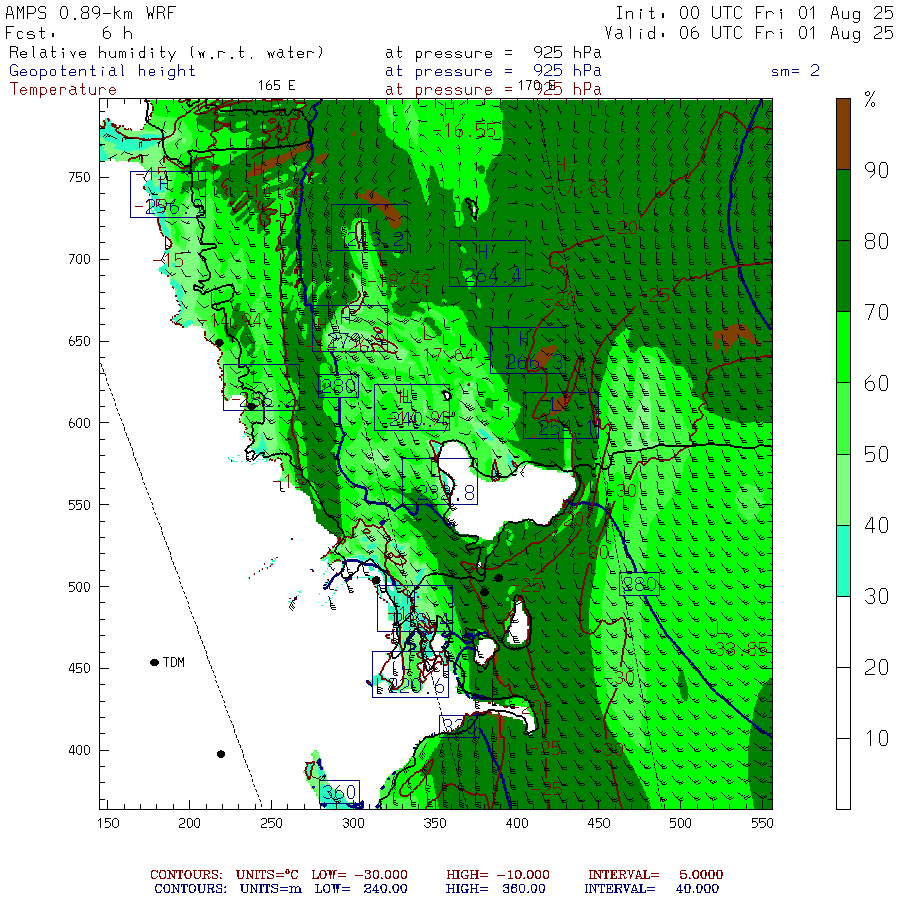
Task: Click the 'INTERVAL= 40.000' contour legend text
Action: pos(651,889)
